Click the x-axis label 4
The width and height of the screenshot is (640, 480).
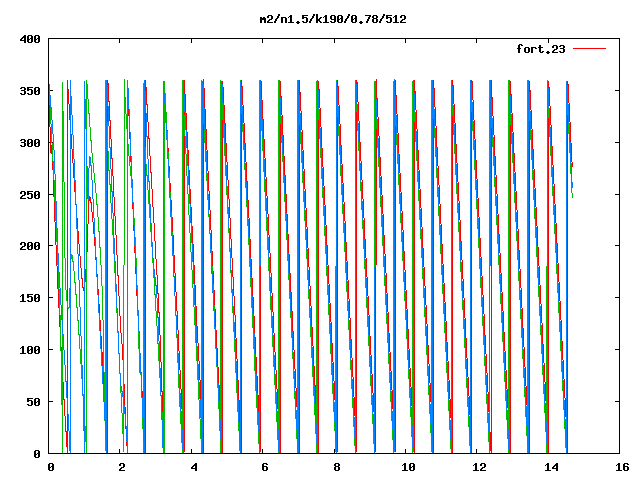point(194,467)
